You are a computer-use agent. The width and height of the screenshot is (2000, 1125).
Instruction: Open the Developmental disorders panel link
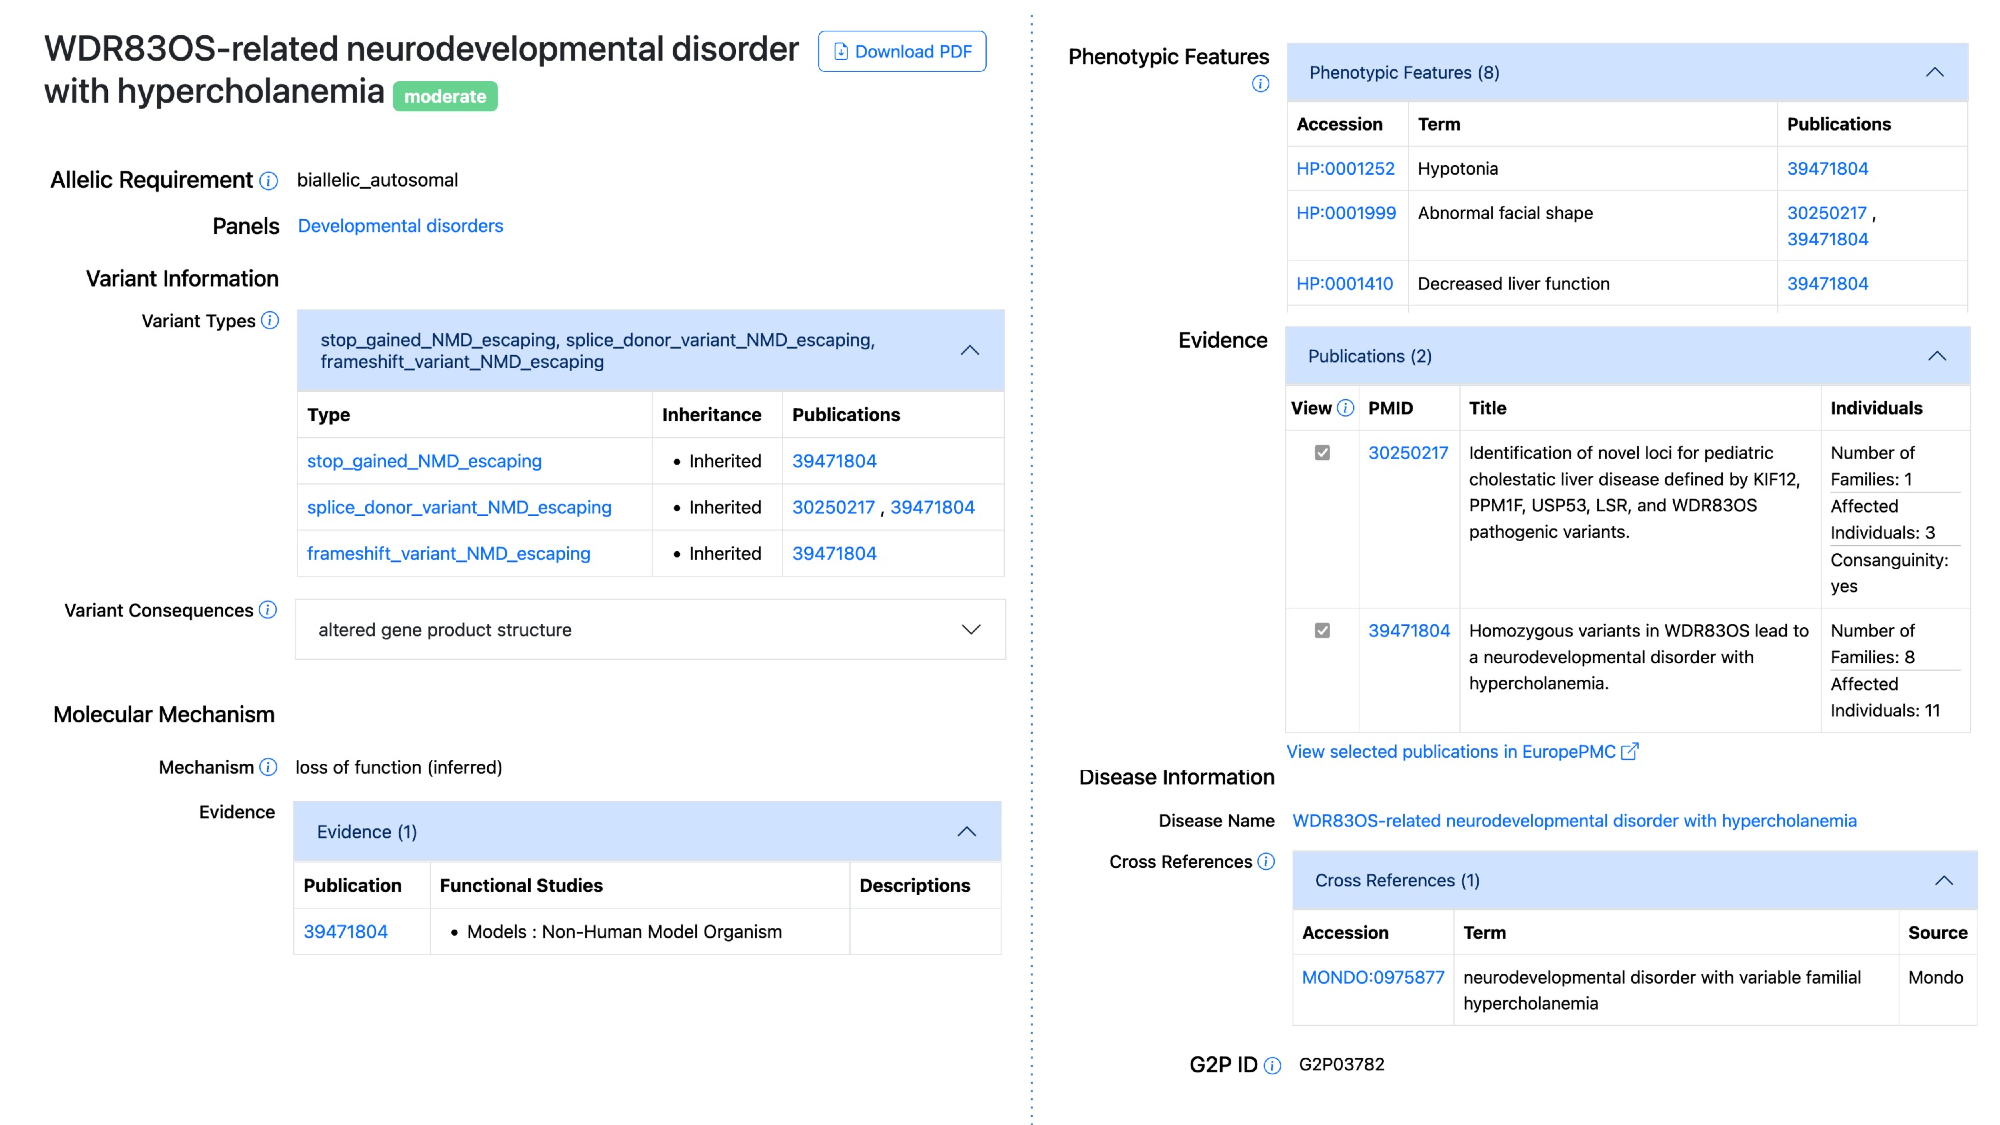click(400, 226)
